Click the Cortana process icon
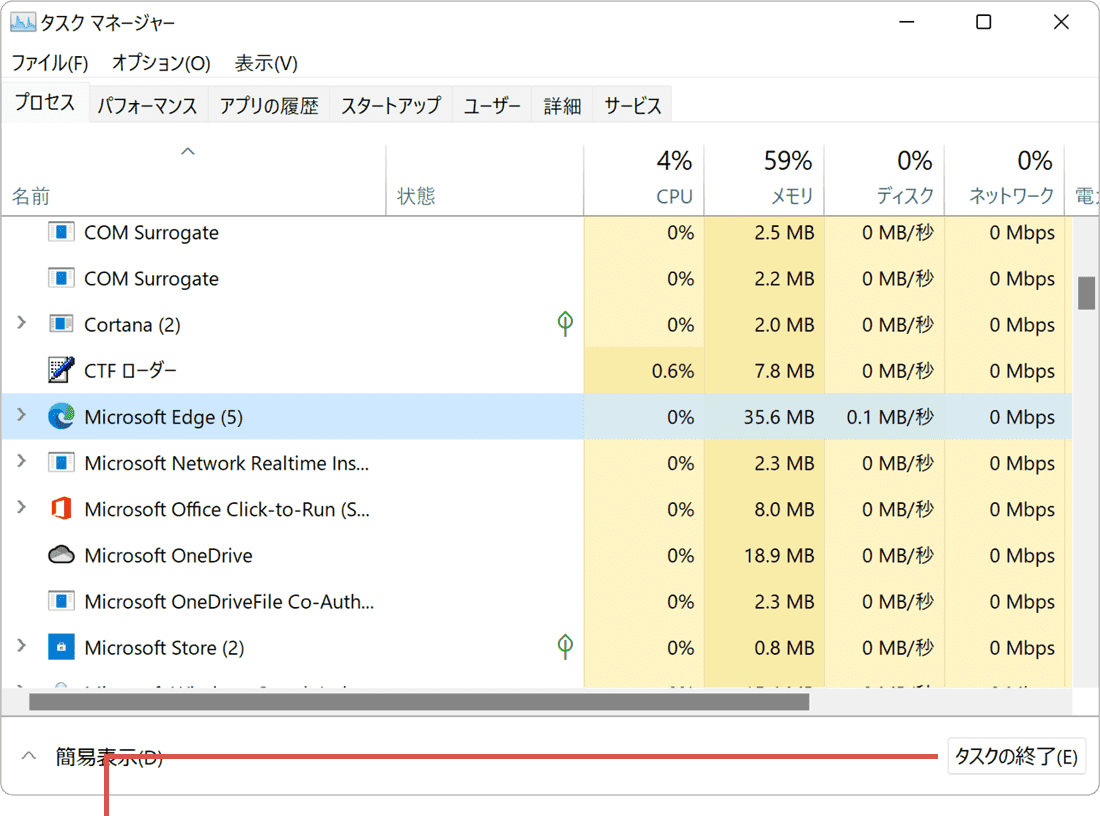This screenshot has width=1100, height=816. click(61, 325)
